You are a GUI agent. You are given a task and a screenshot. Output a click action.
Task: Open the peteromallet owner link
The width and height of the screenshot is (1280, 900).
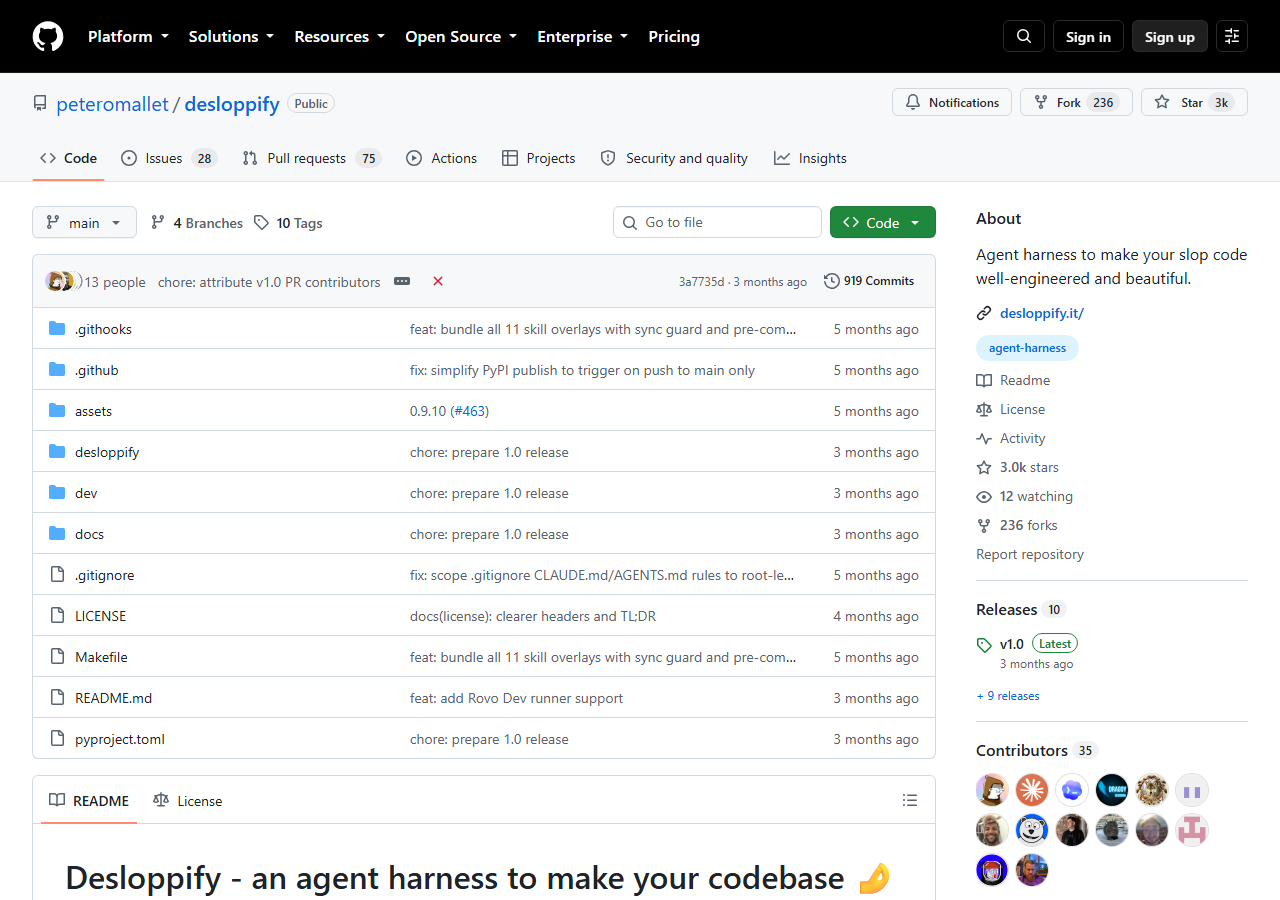click(113, 104)
